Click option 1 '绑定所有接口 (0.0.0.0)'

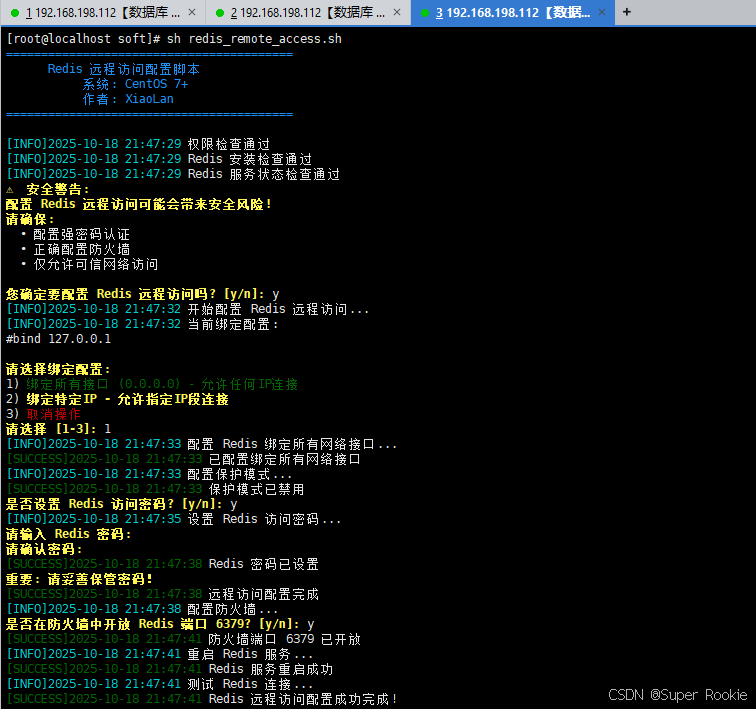(x=104, y=384)
